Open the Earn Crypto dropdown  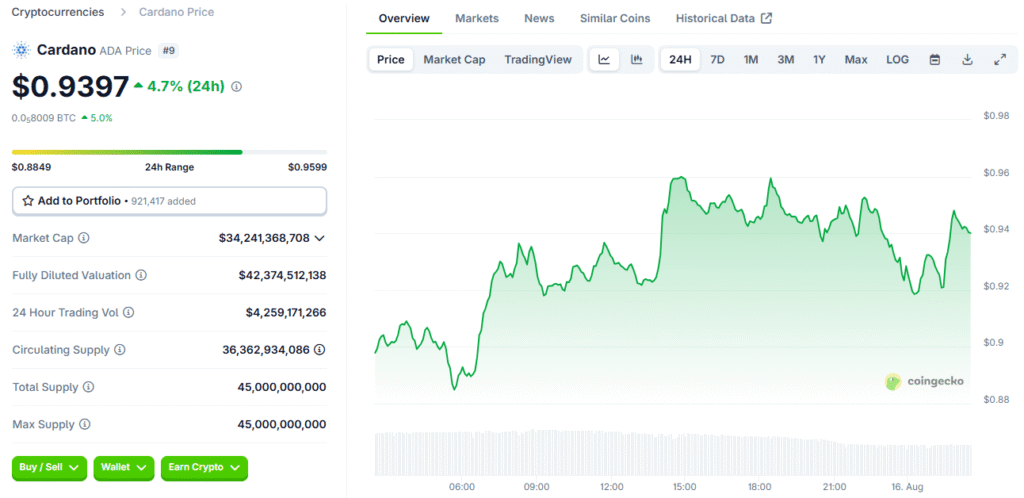pyautogui.click(x=204, y=468)
